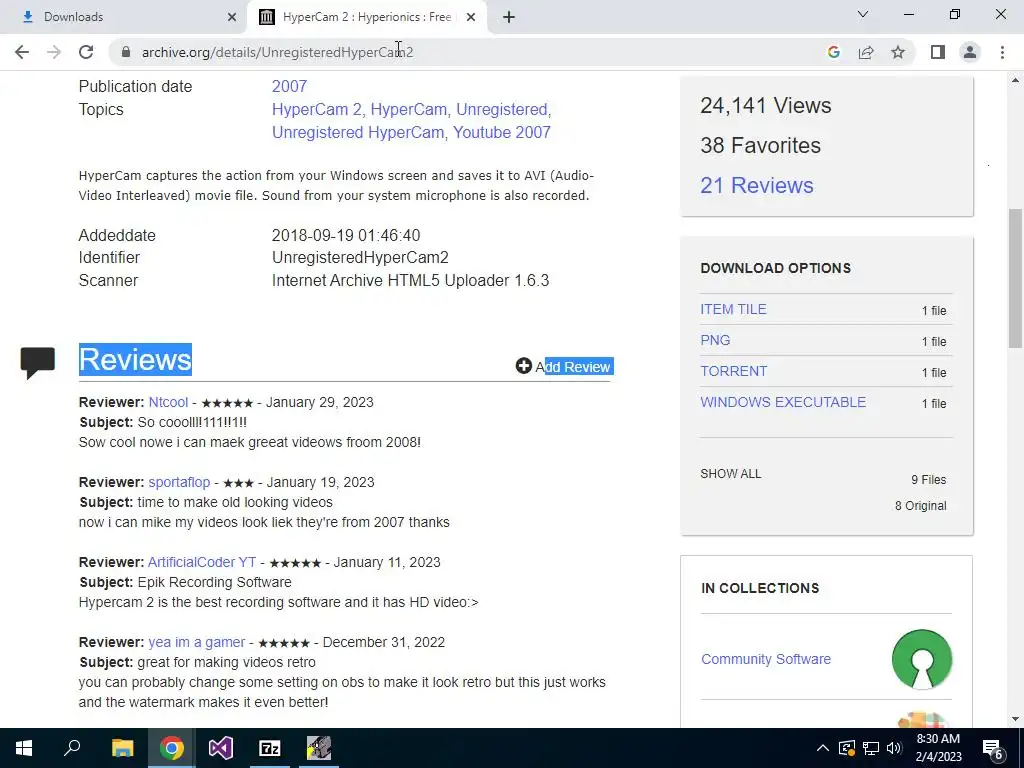This screenshot has height=768, width=1024.
Task: Open the TORRENT download option
Action: click(x=733, y=371)
